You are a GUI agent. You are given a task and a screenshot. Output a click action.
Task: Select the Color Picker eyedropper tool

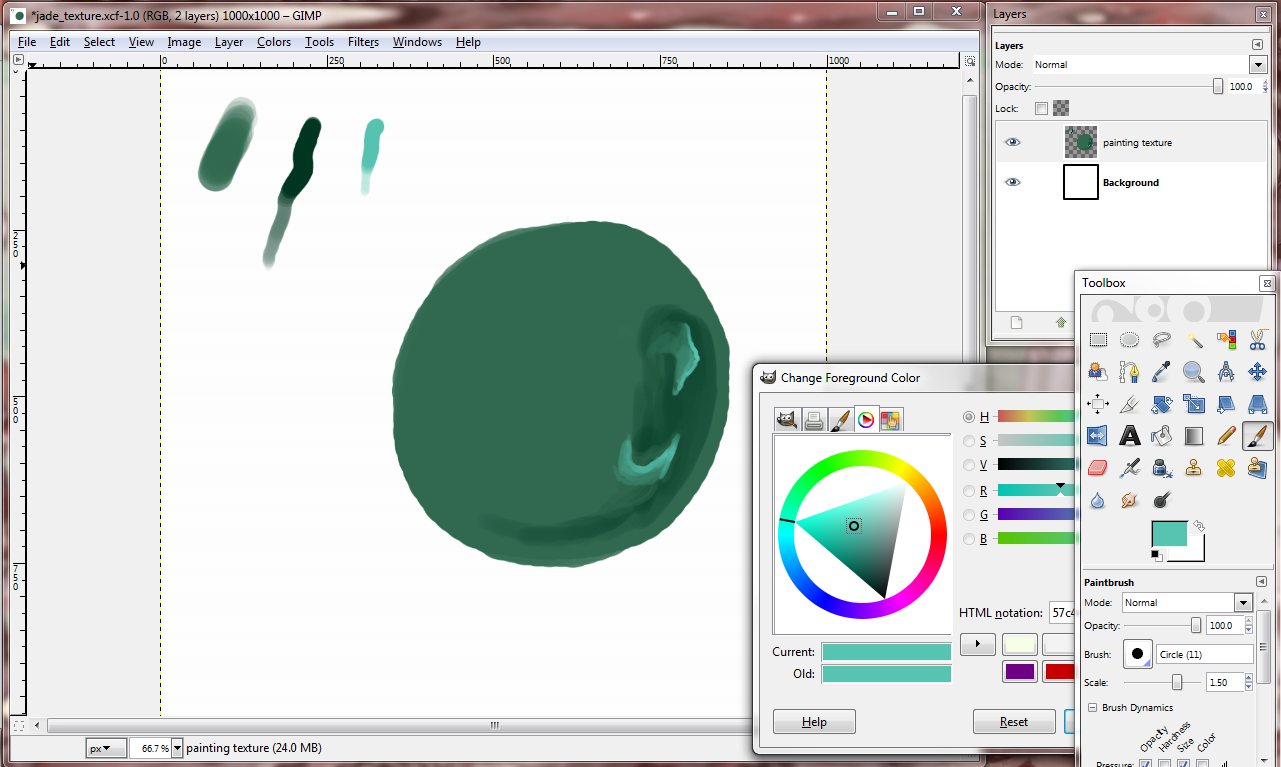point(1162,372)
